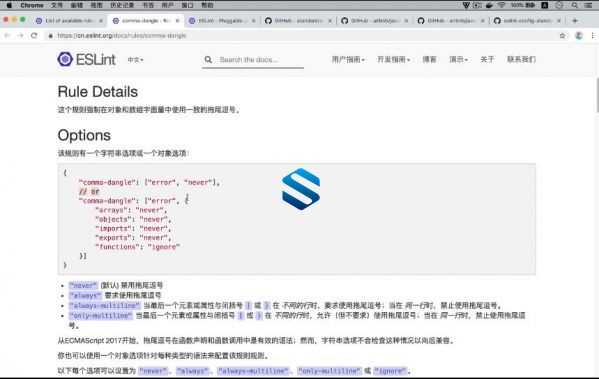Open the macOS Spotlight search icon
This screenshot has width=599, height=379.
click(575, 5)
